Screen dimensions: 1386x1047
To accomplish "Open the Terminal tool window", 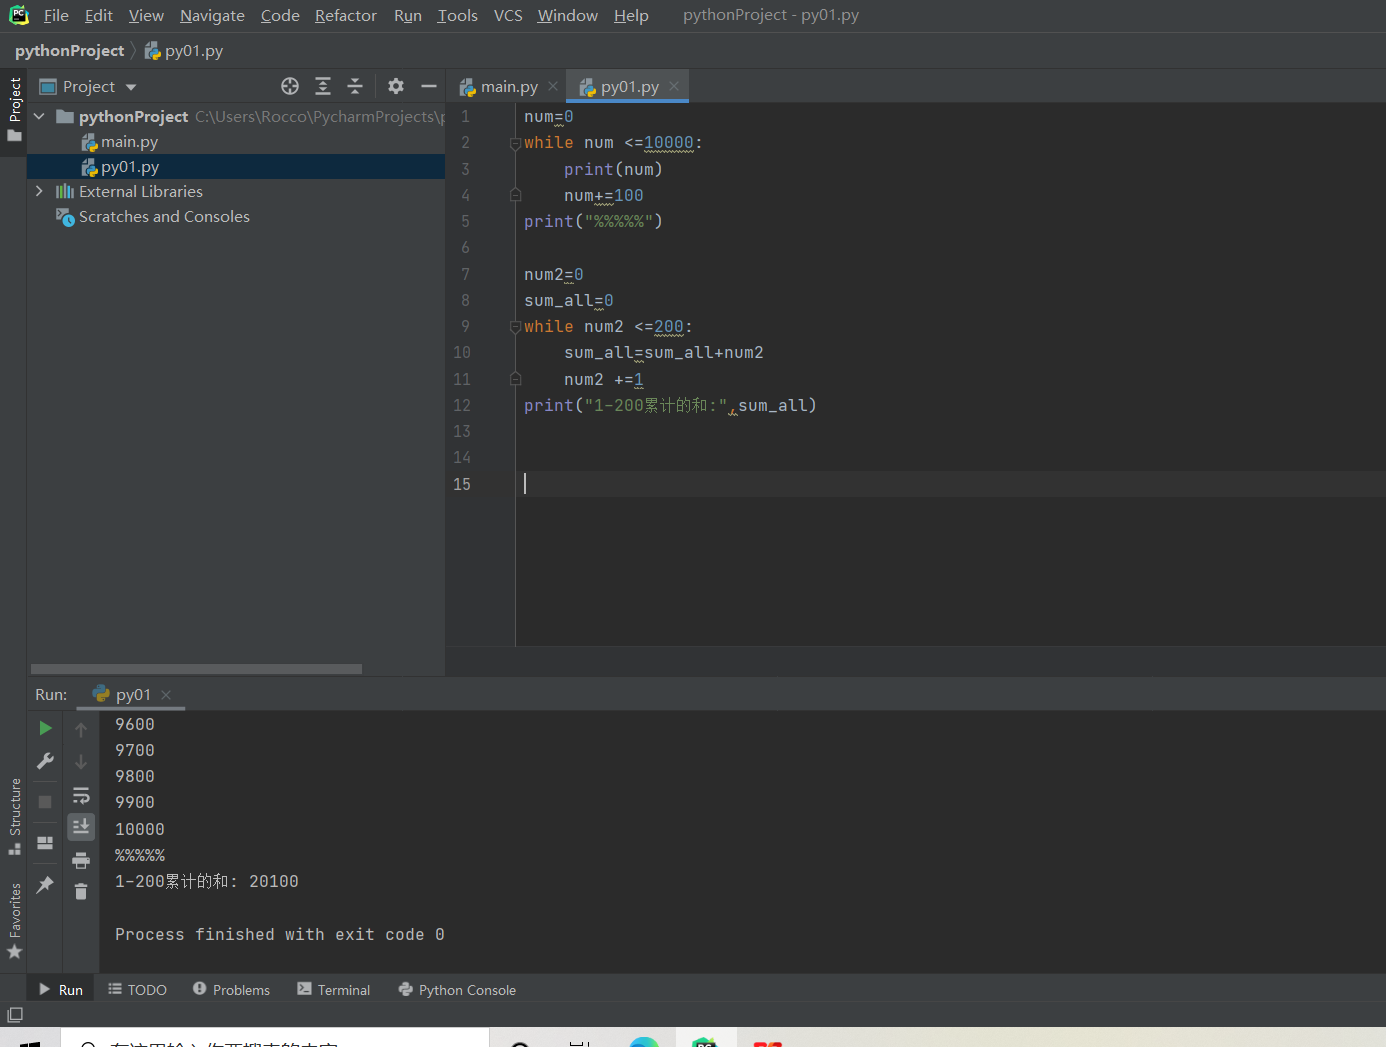I will [334, 990].
